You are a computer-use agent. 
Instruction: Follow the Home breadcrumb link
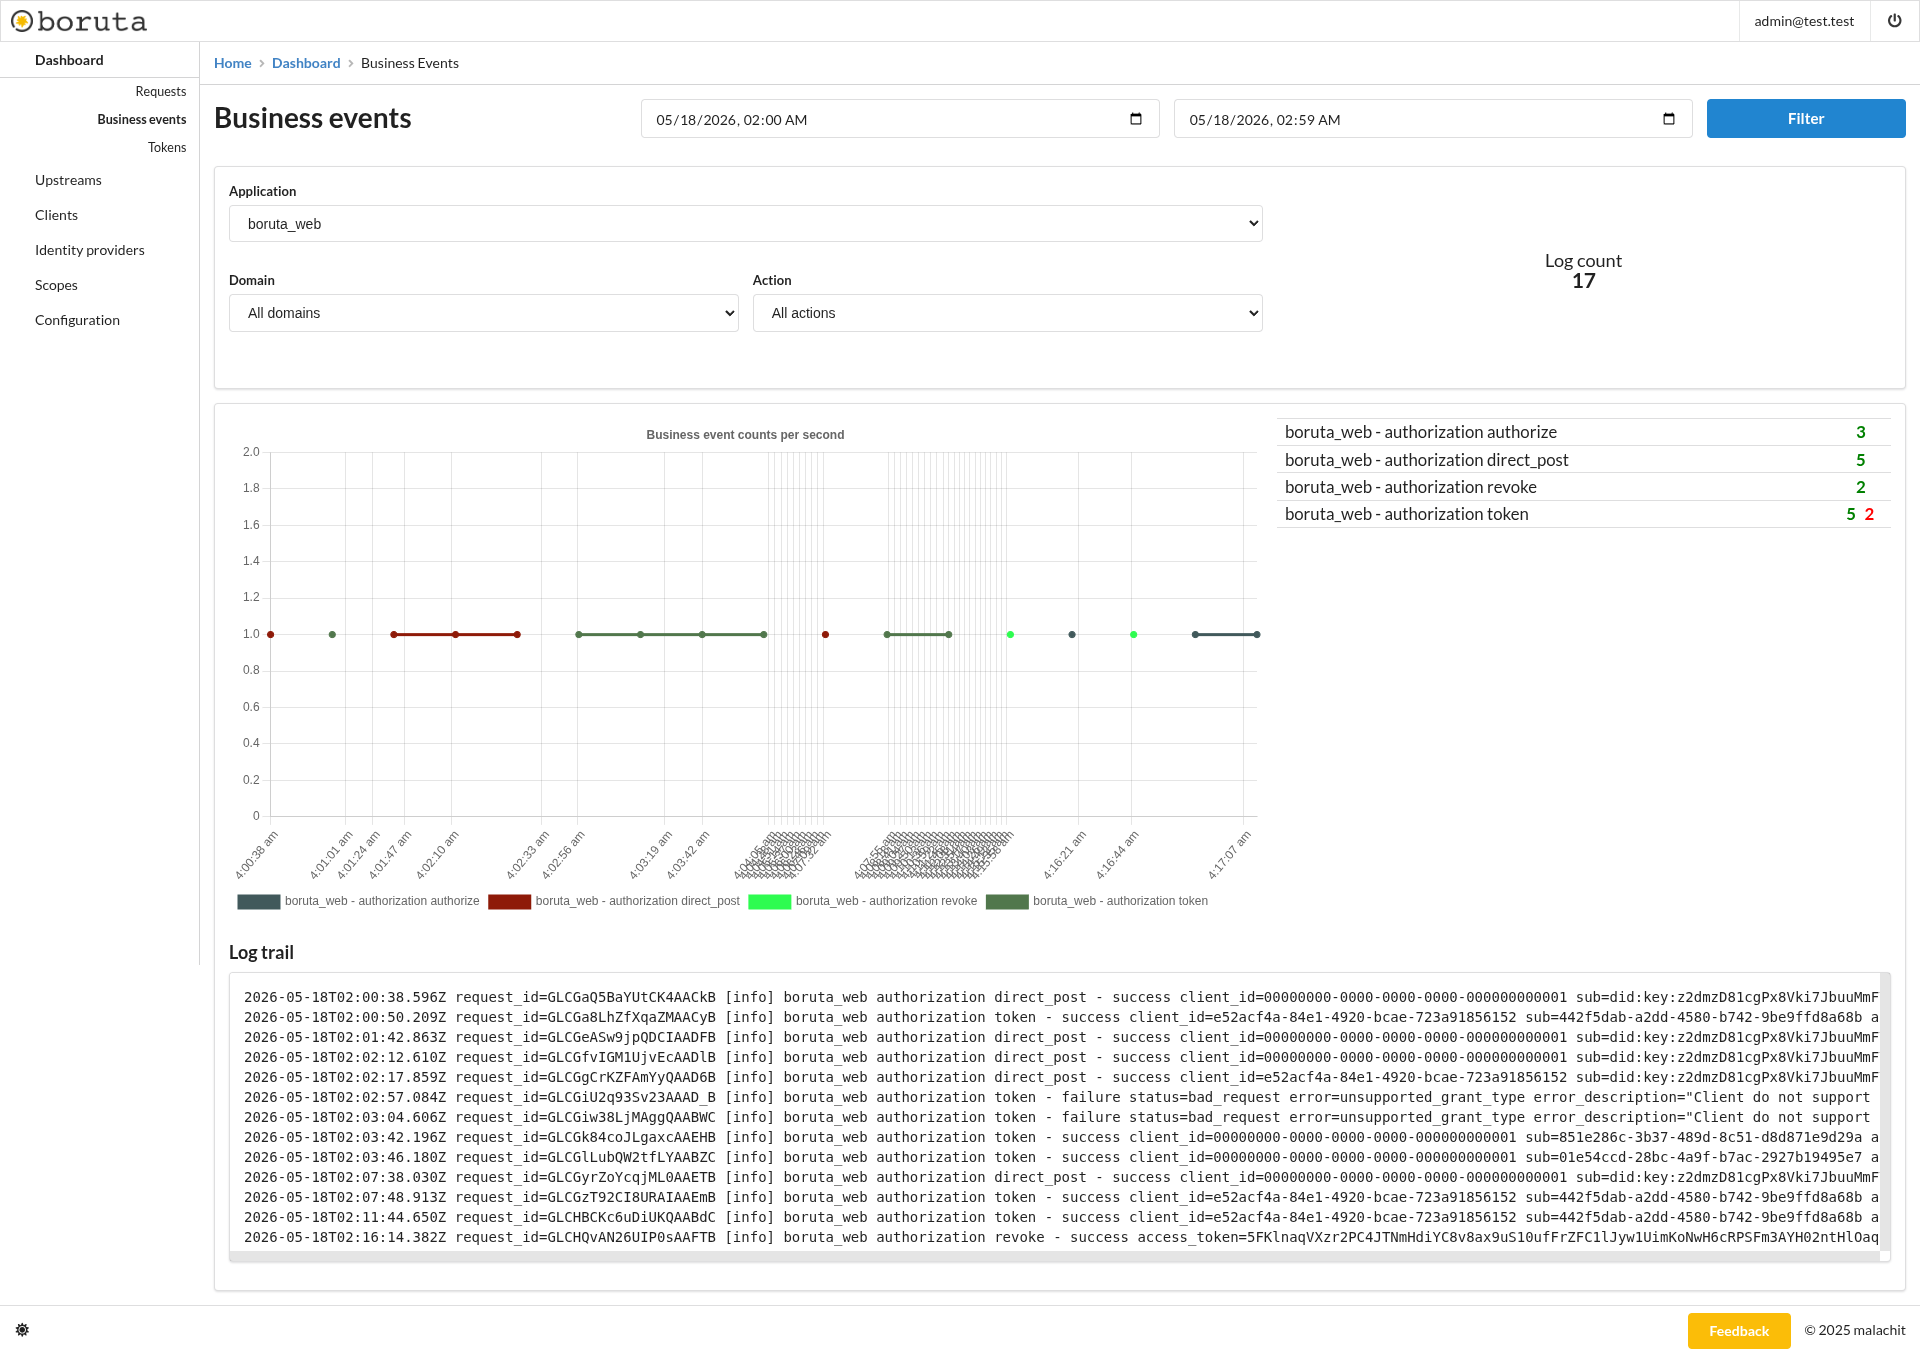232,63
